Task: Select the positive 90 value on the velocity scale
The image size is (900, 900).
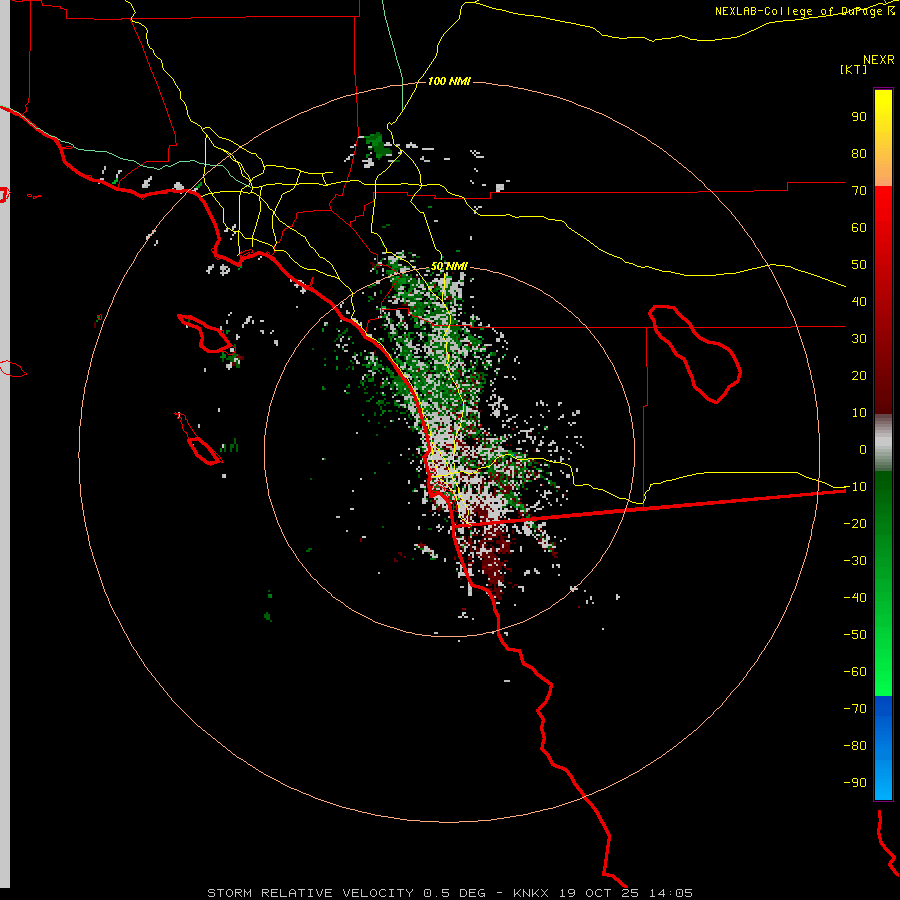Action: pos(859,117)
